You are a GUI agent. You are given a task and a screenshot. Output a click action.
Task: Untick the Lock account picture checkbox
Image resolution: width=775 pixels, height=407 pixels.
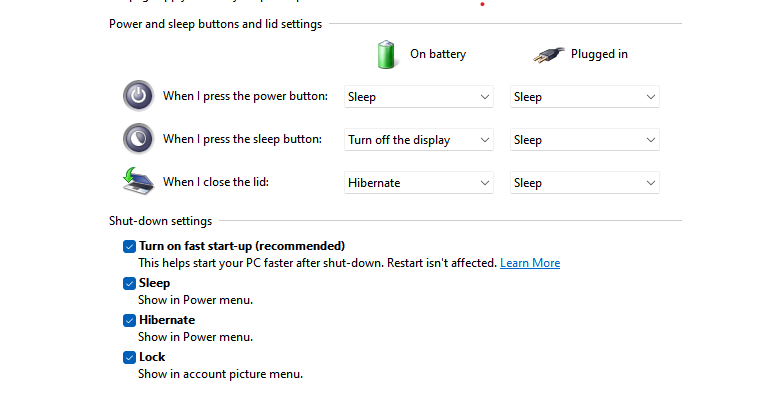click(129, 357)
